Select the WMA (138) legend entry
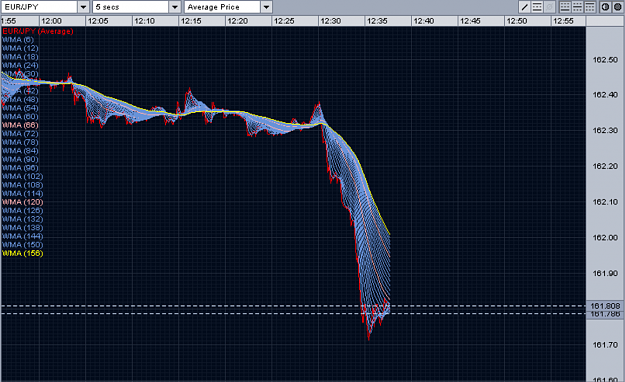Image resolution: width=625 pixels, height=382 pixels. [22, 228]
